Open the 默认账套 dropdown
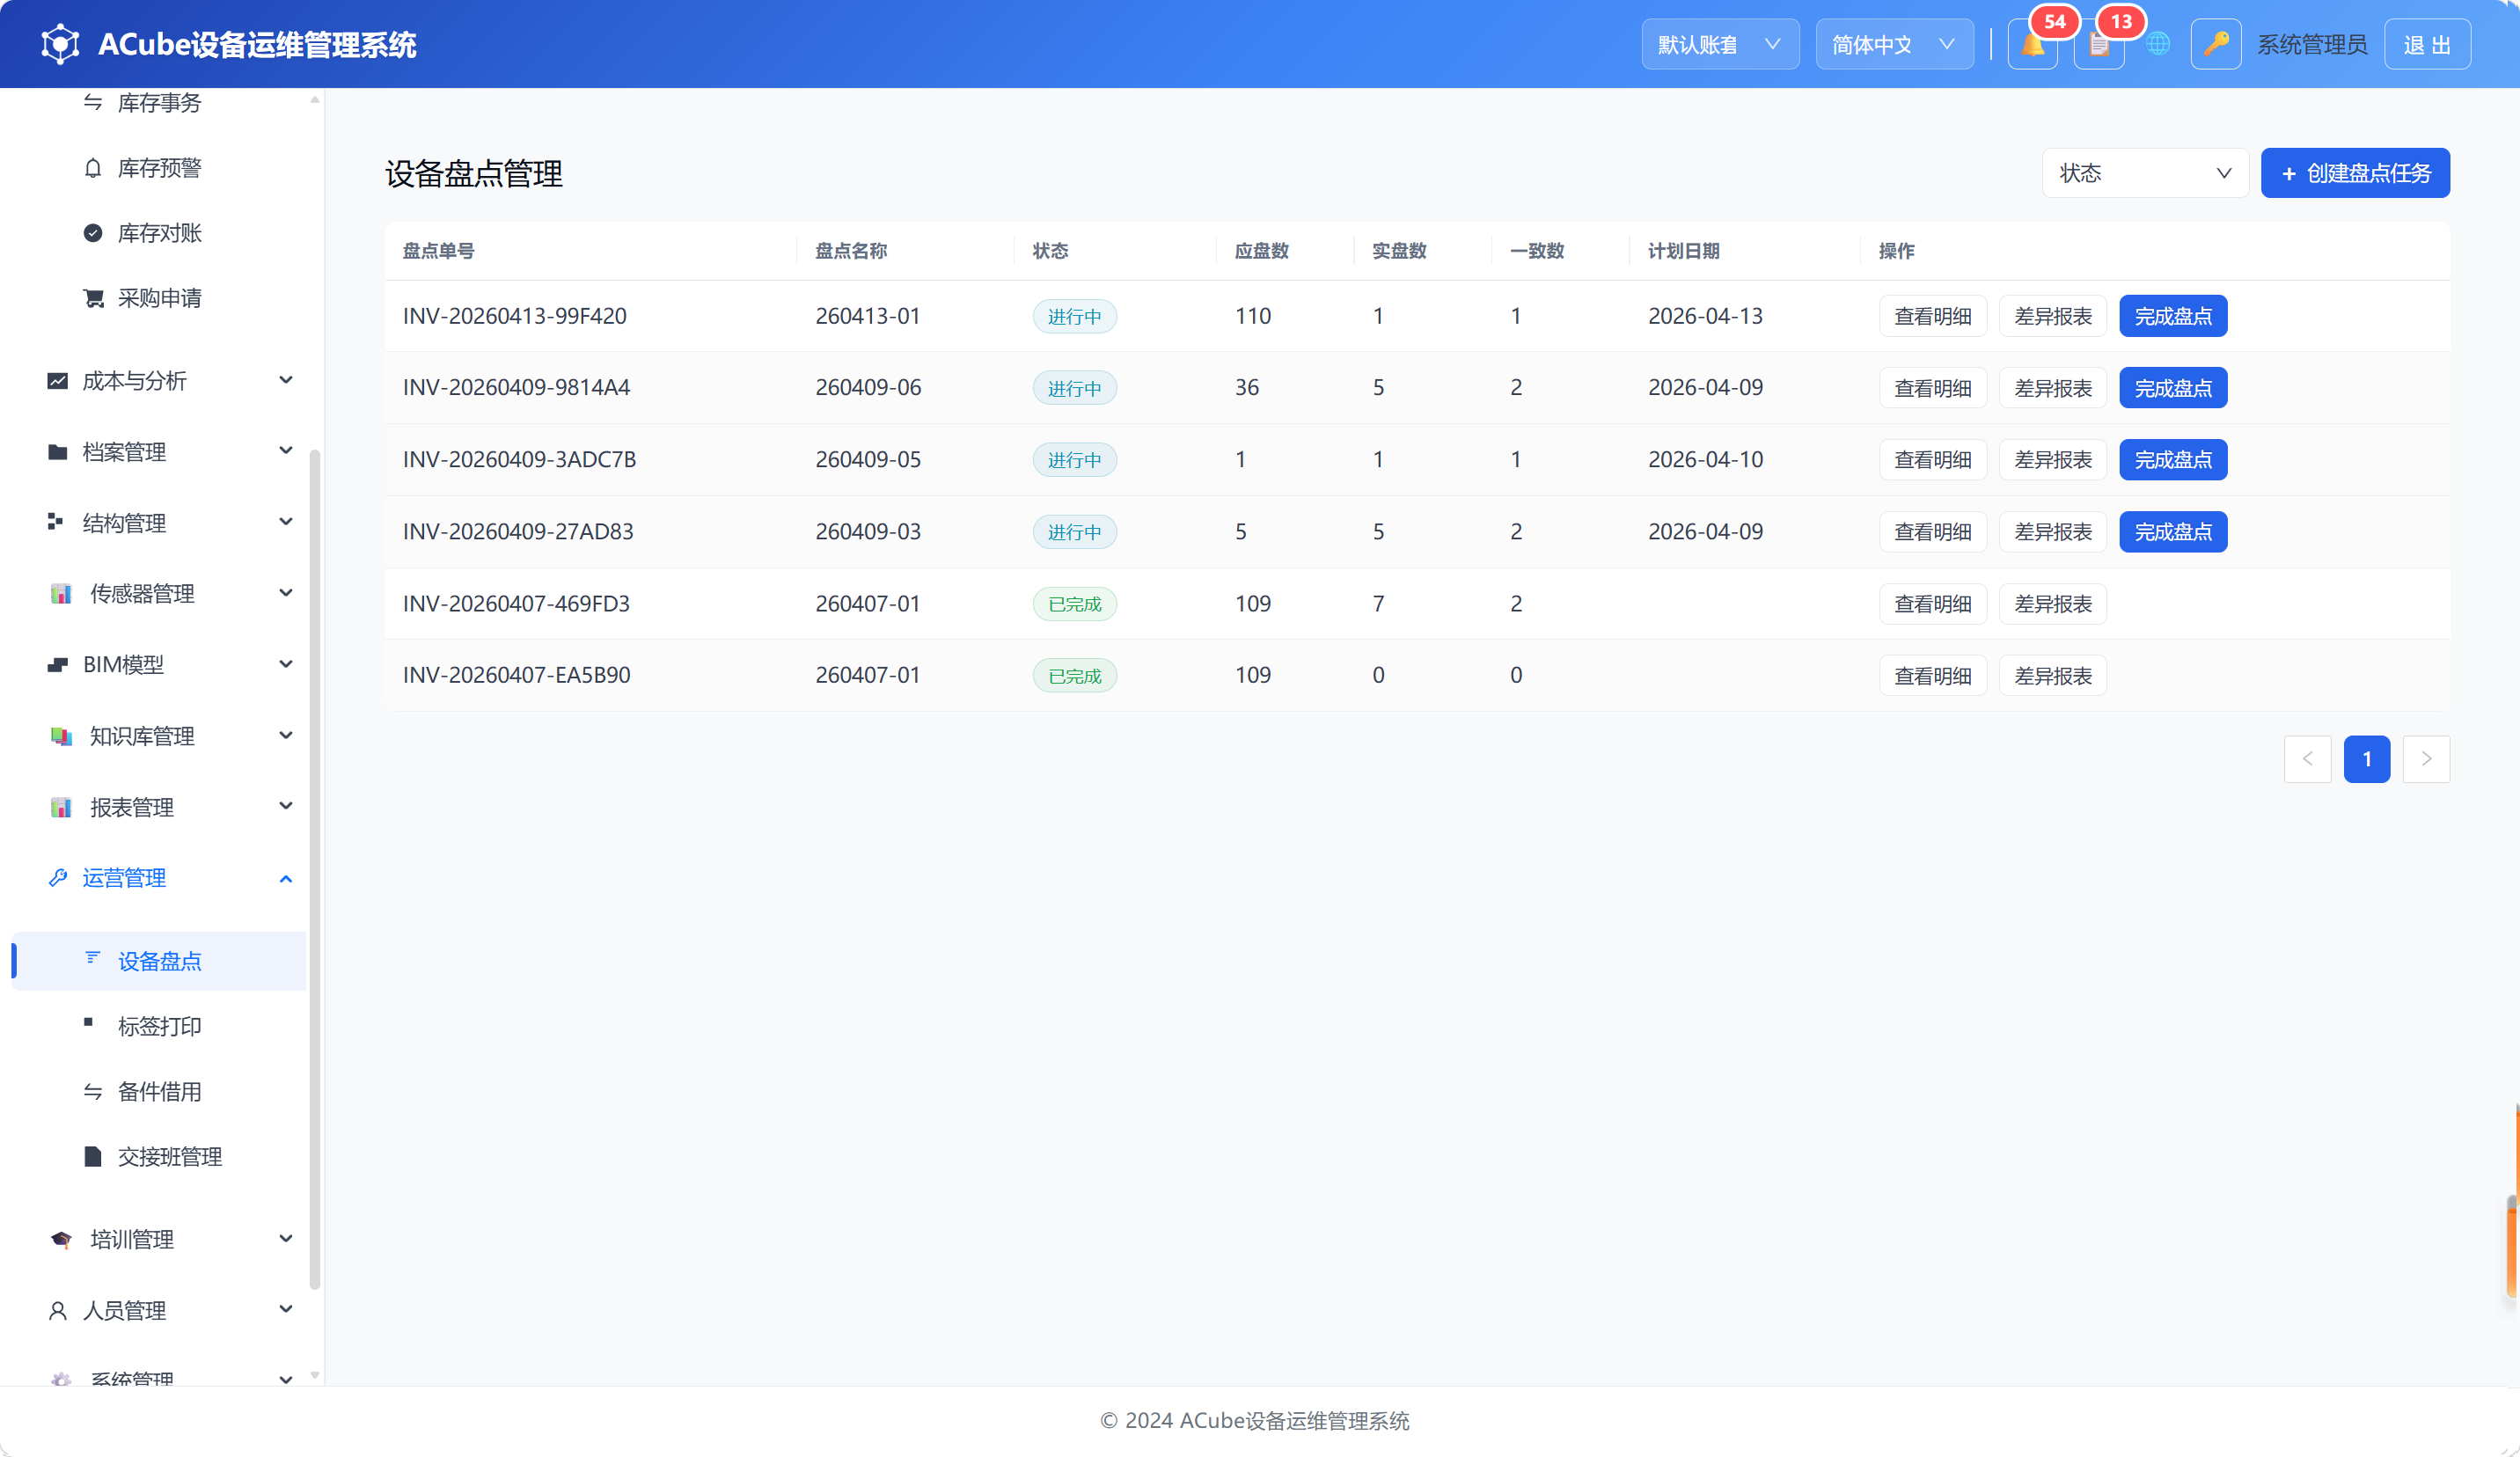2520x1457 pixels. click(1720, 45)
